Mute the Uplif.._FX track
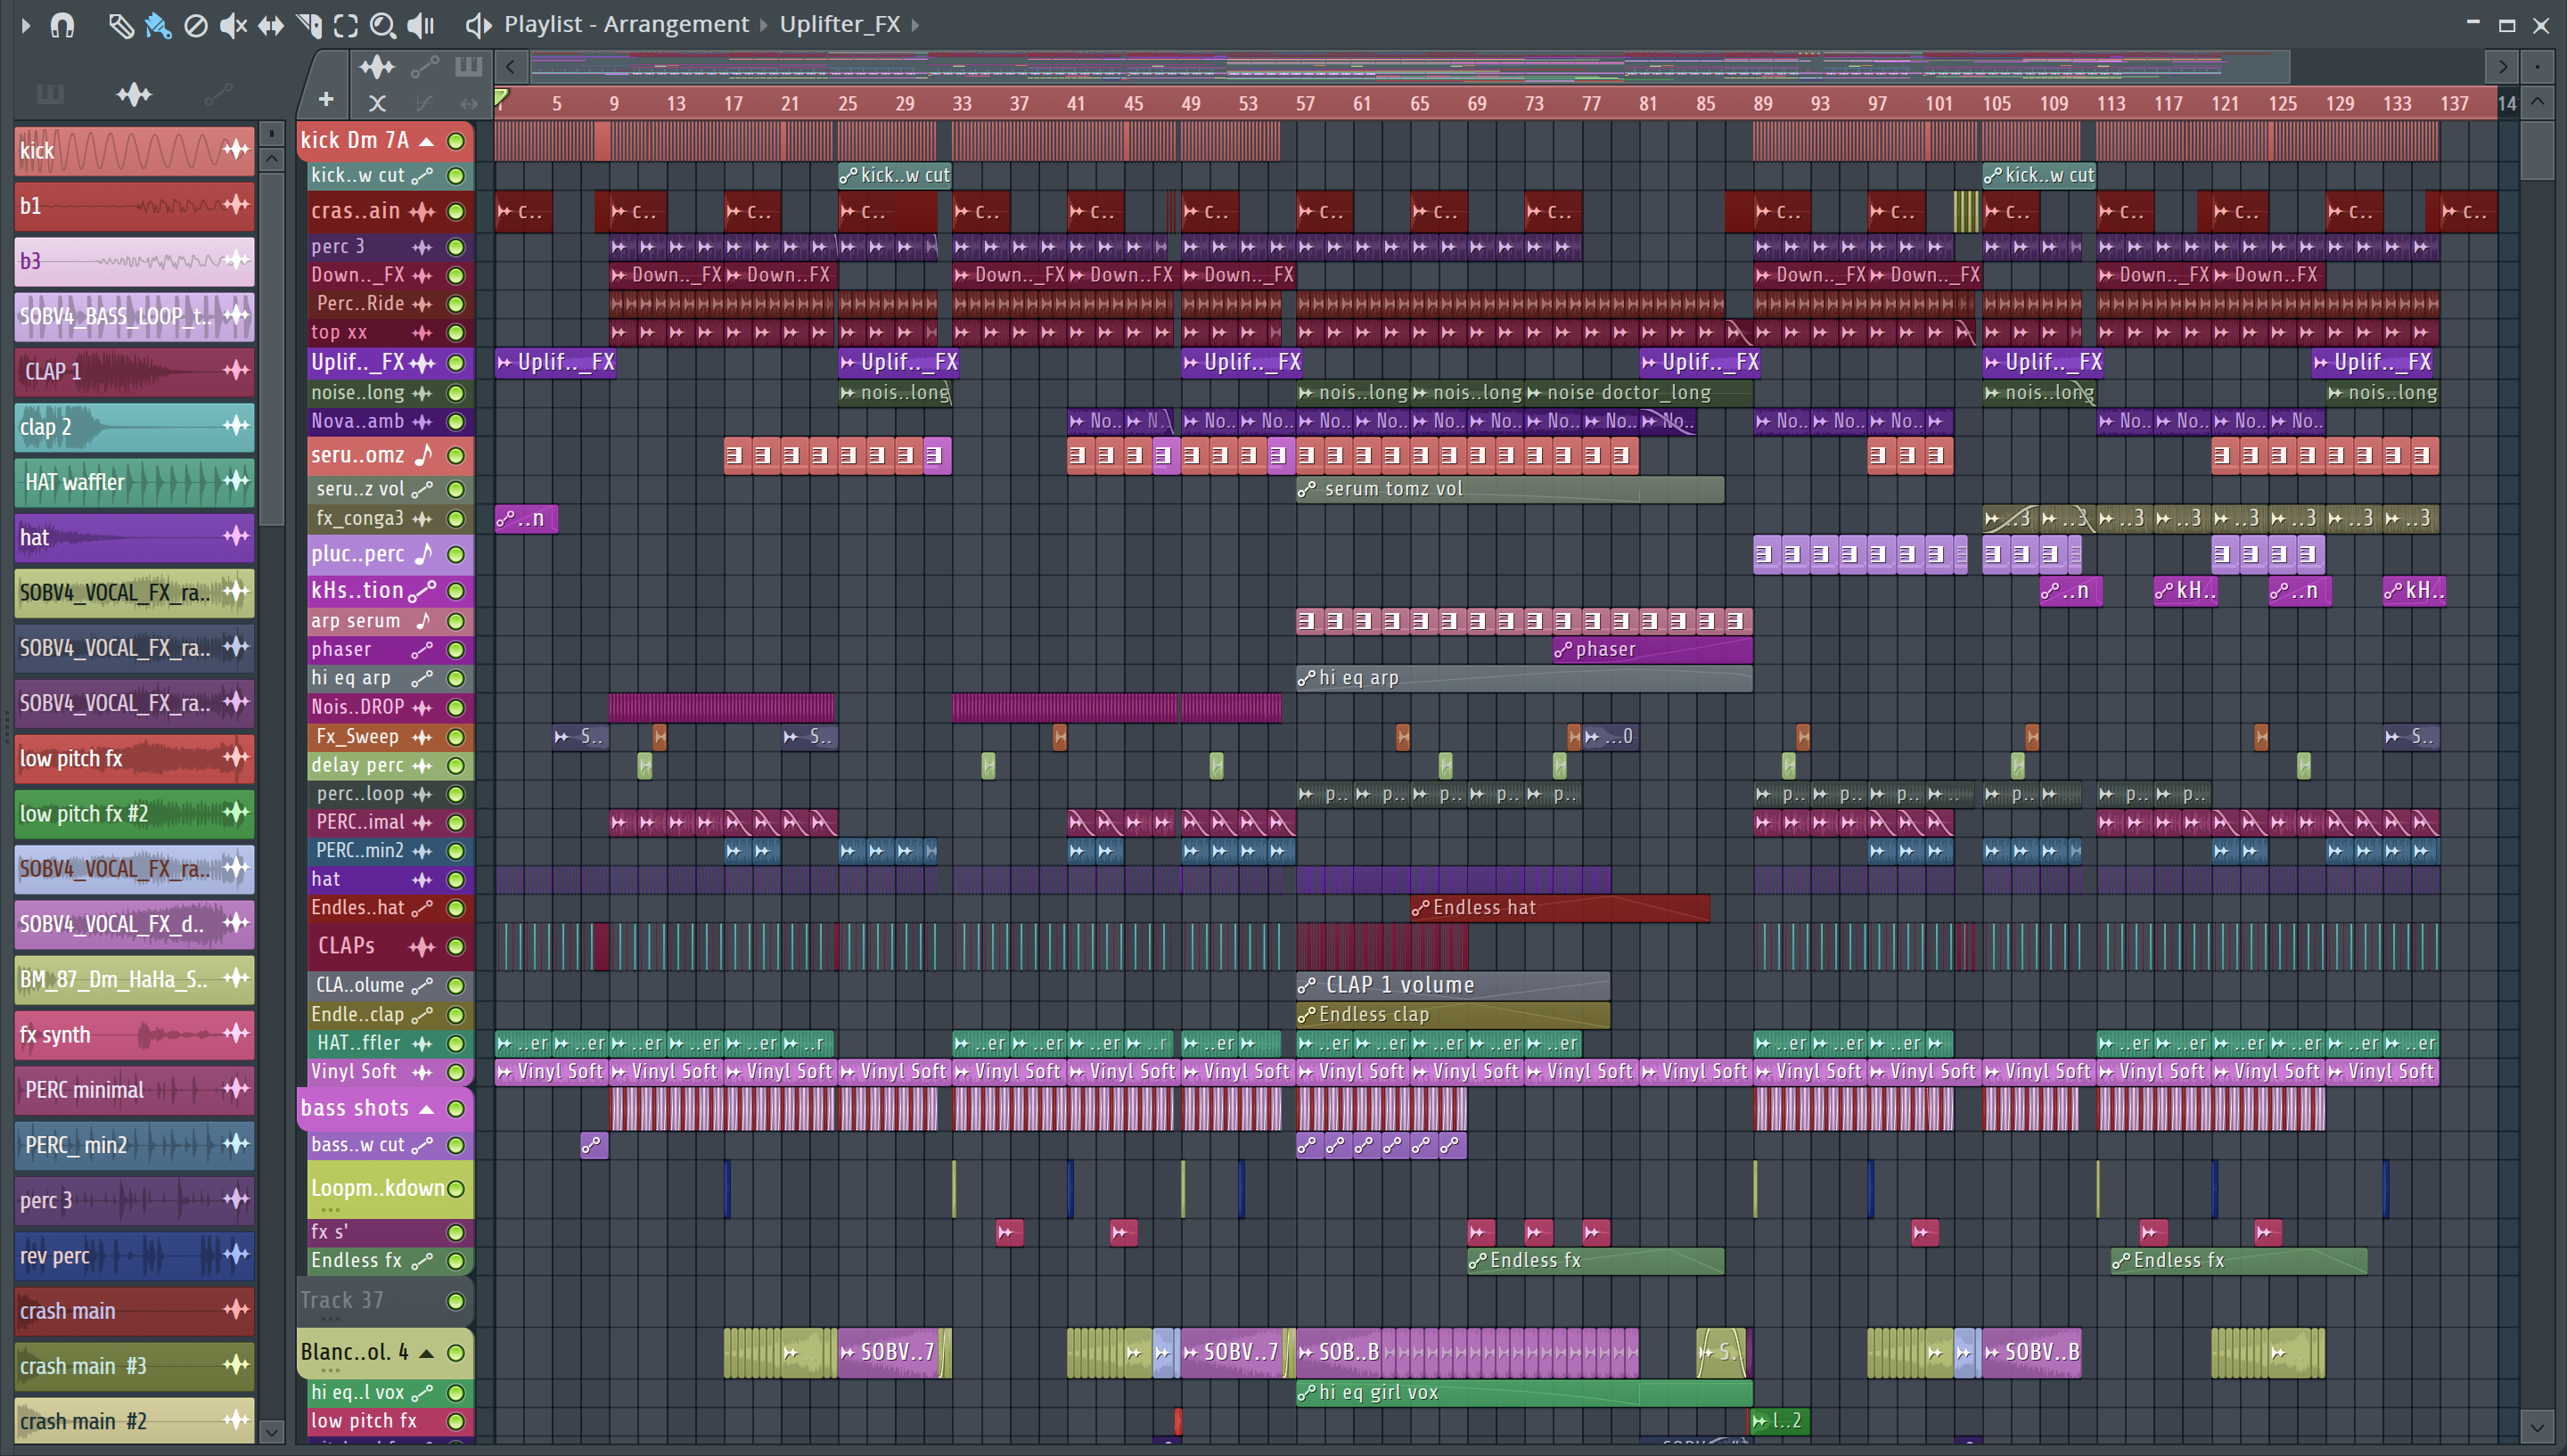This screenshot has height=1456, width=2567. click(456, 363)
